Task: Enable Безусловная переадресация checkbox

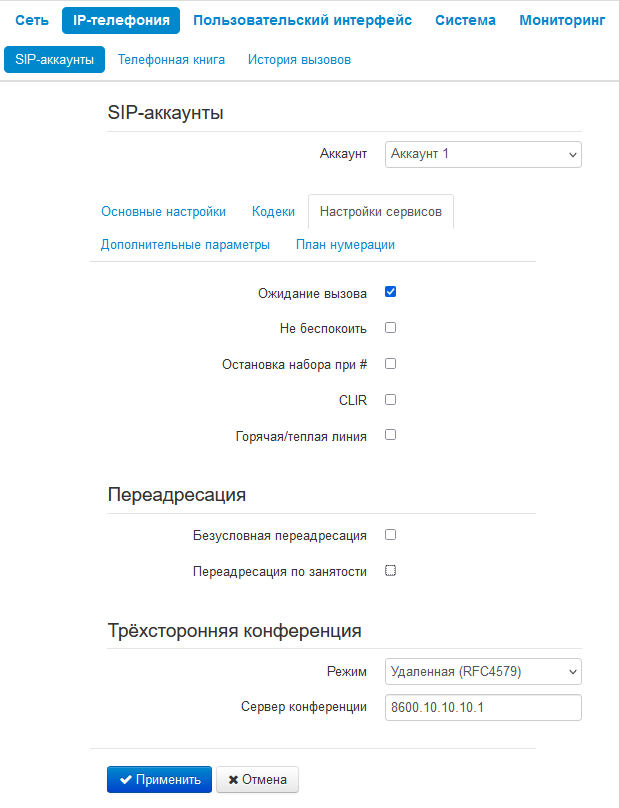Action: coord(391,535)
